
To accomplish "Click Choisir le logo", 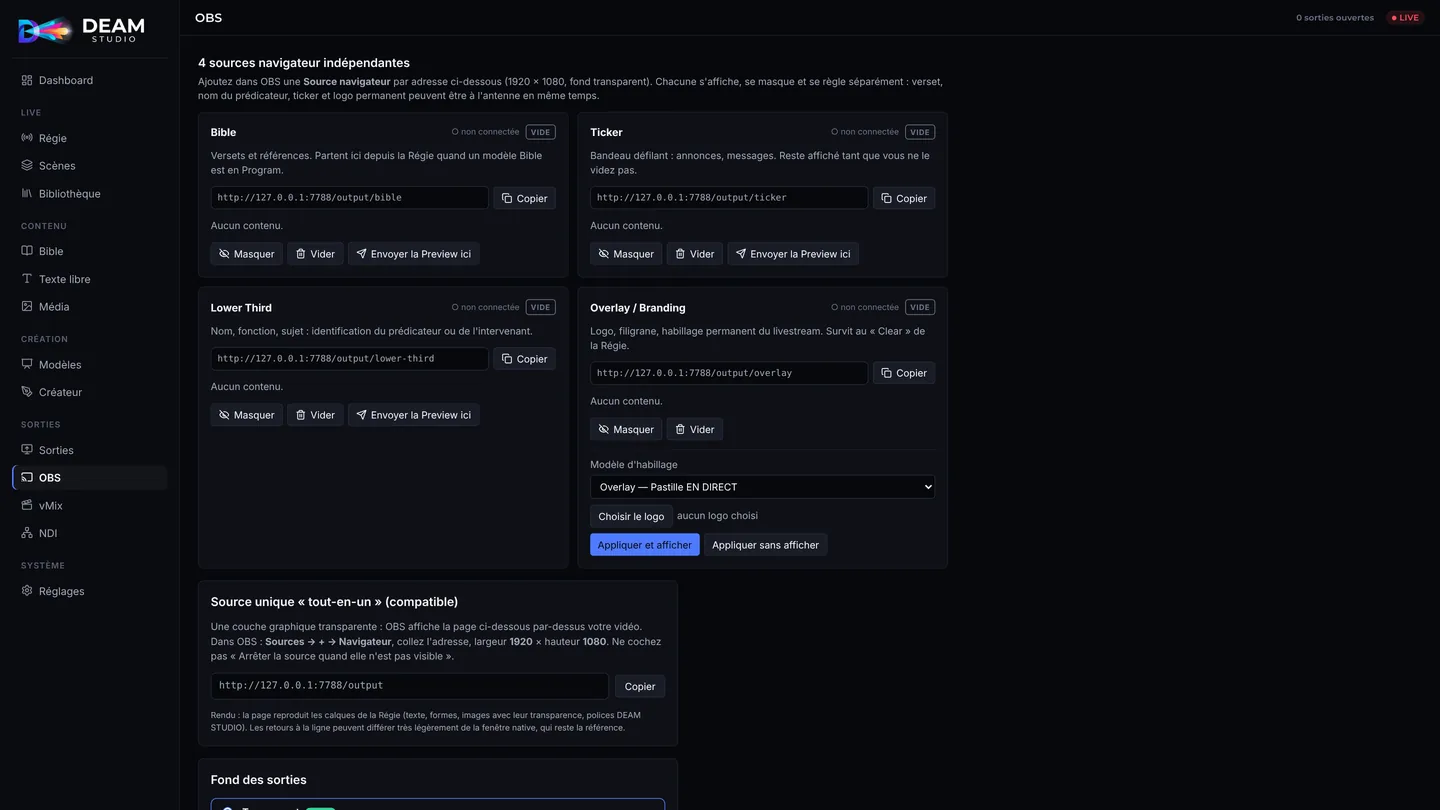I will pos(631,517).
